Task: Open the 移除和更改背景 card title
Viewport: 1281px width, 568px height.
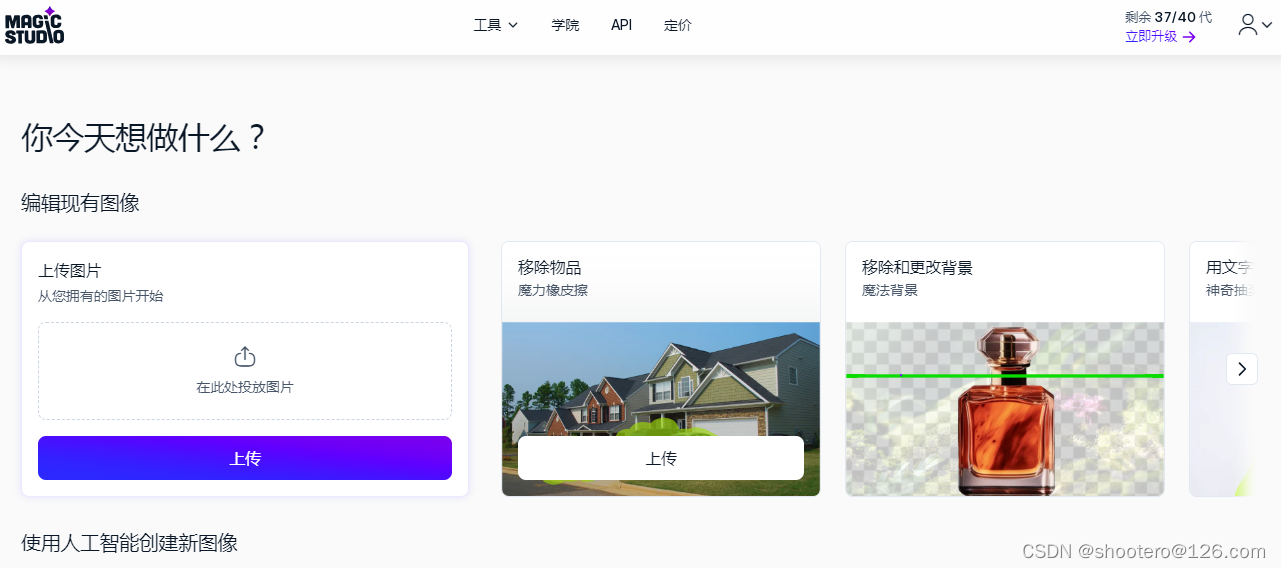Action: (x=917, y=268)
